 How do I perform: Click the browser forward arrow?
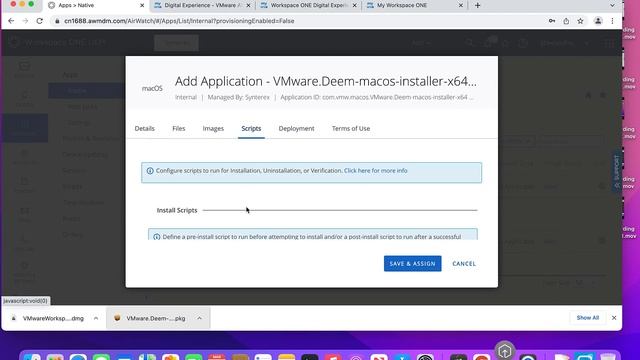coord(25,21)
